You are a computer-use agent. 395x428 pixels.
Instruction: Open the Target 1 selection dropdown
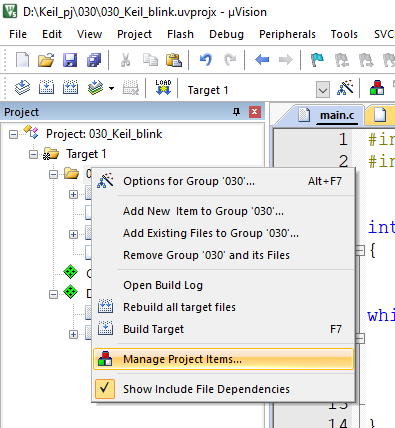[x=323, y=90]
